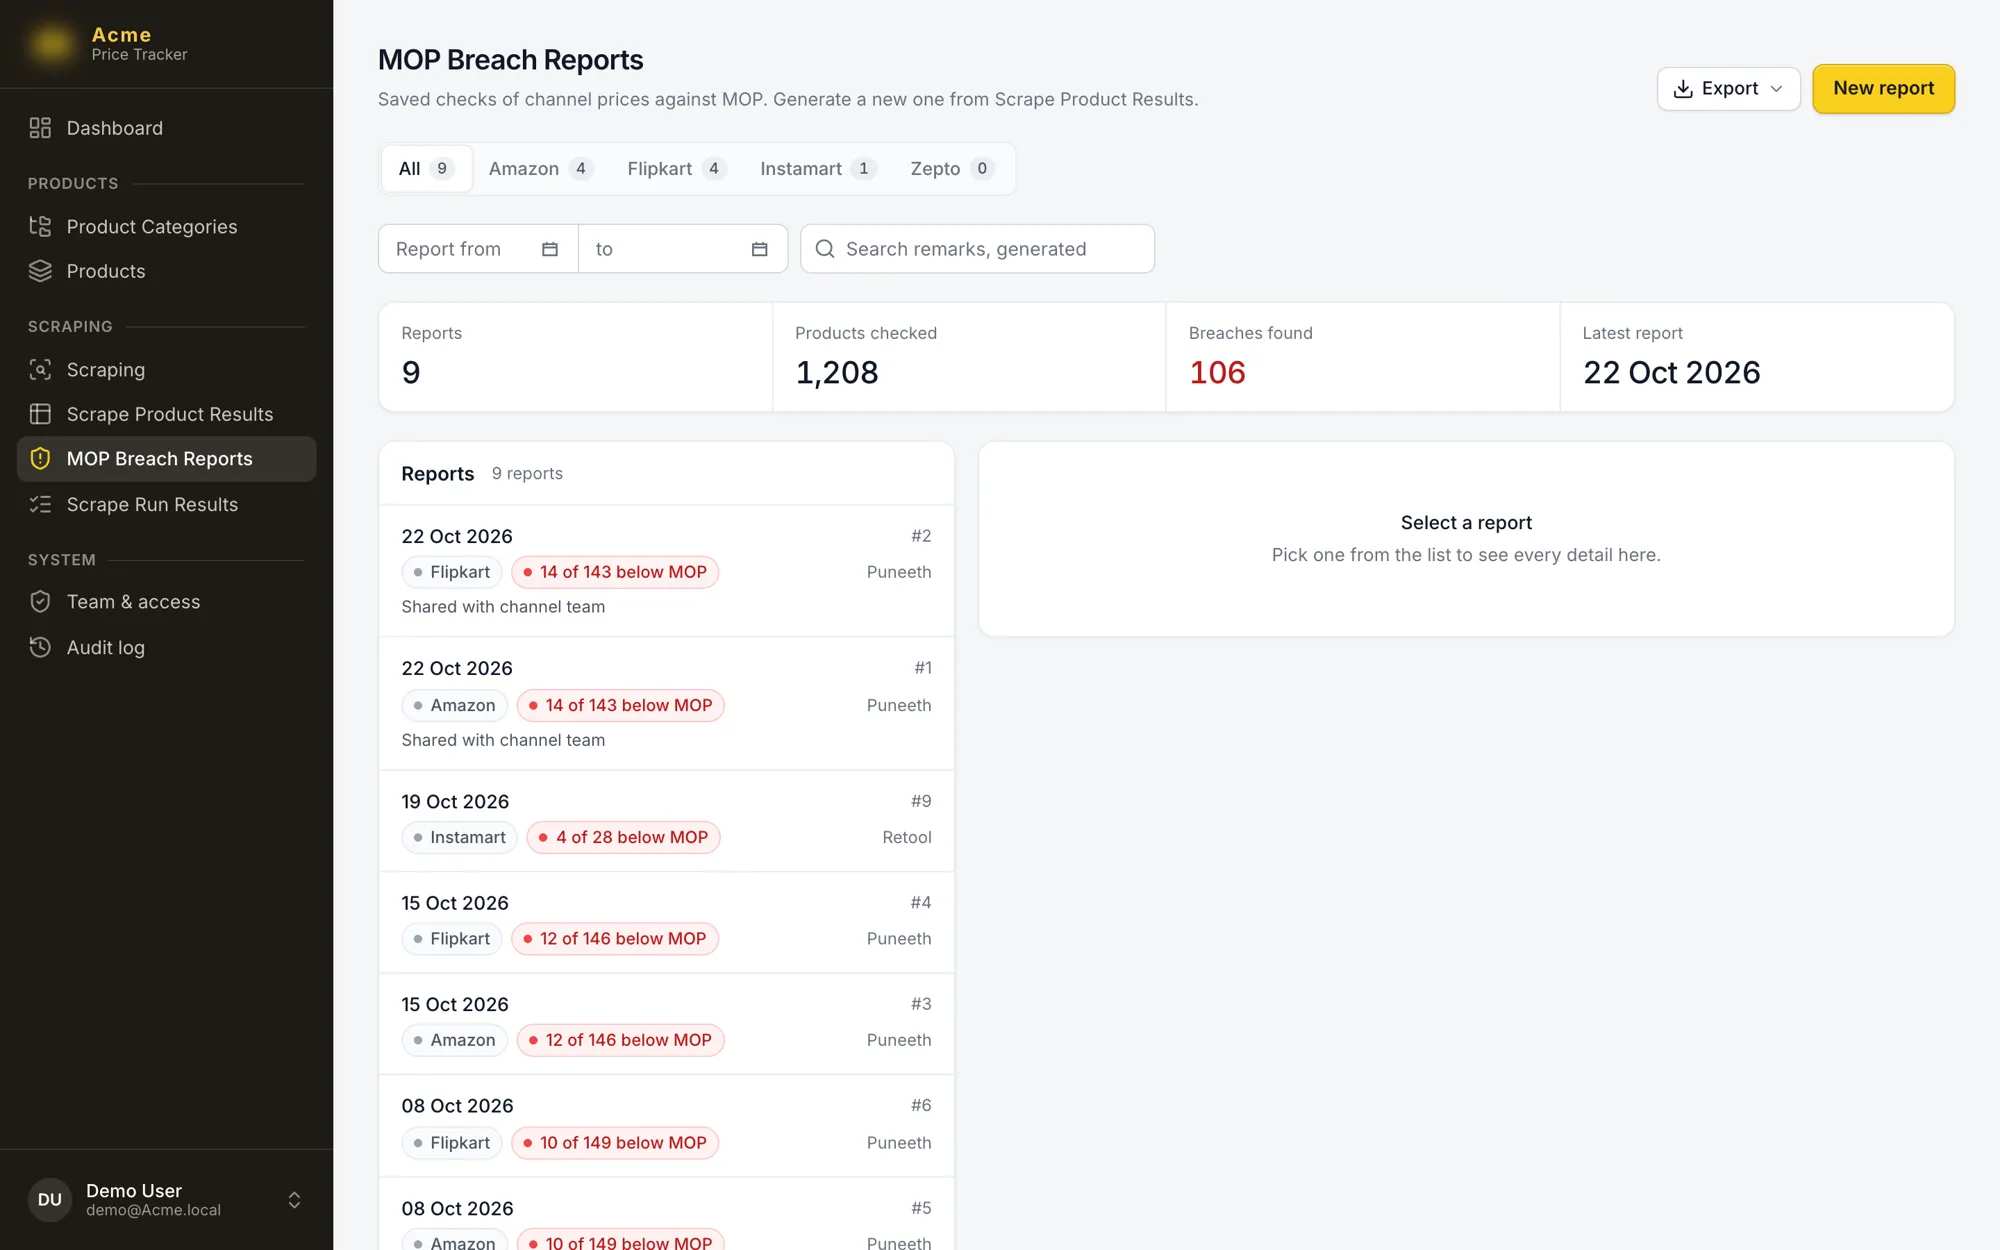Click the Export download icon
The height and width of the screenshot is (1250, 2000).
pyautogui.click(x=1683, y=89)
